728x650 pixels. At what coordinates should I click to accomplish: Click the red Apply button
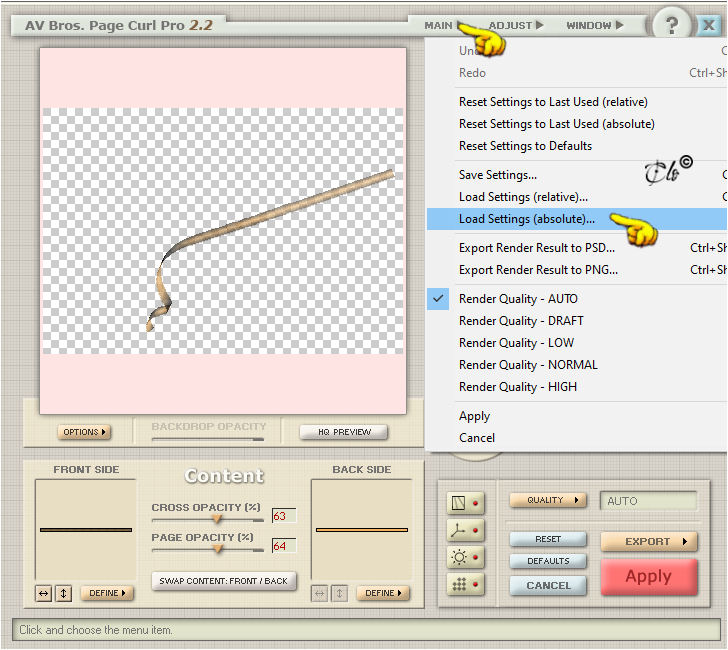point(649,577)
